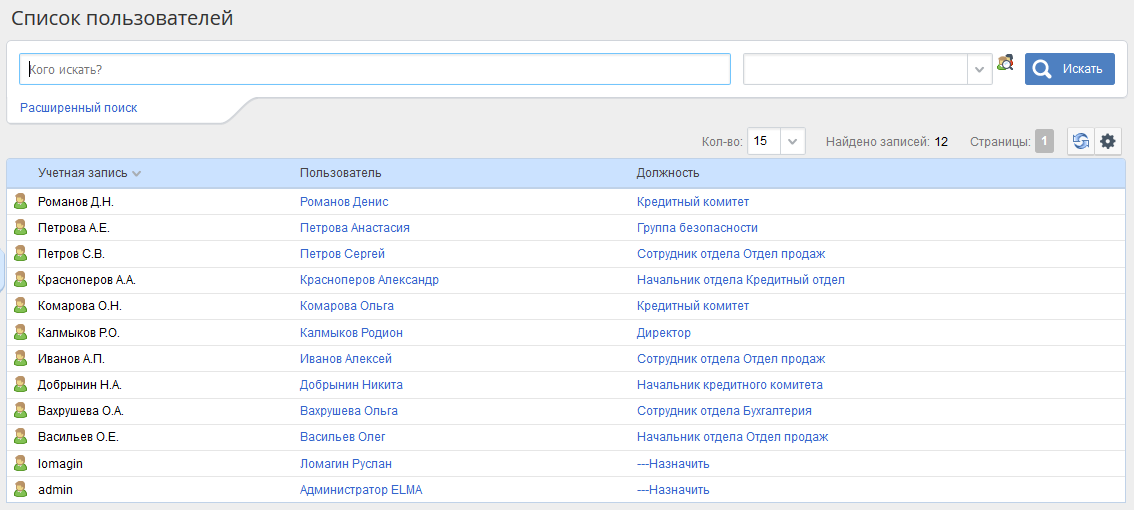Click the user picker icon beside dropdown
Screen dimensions: 1134x510
(x=1005, y=62)
